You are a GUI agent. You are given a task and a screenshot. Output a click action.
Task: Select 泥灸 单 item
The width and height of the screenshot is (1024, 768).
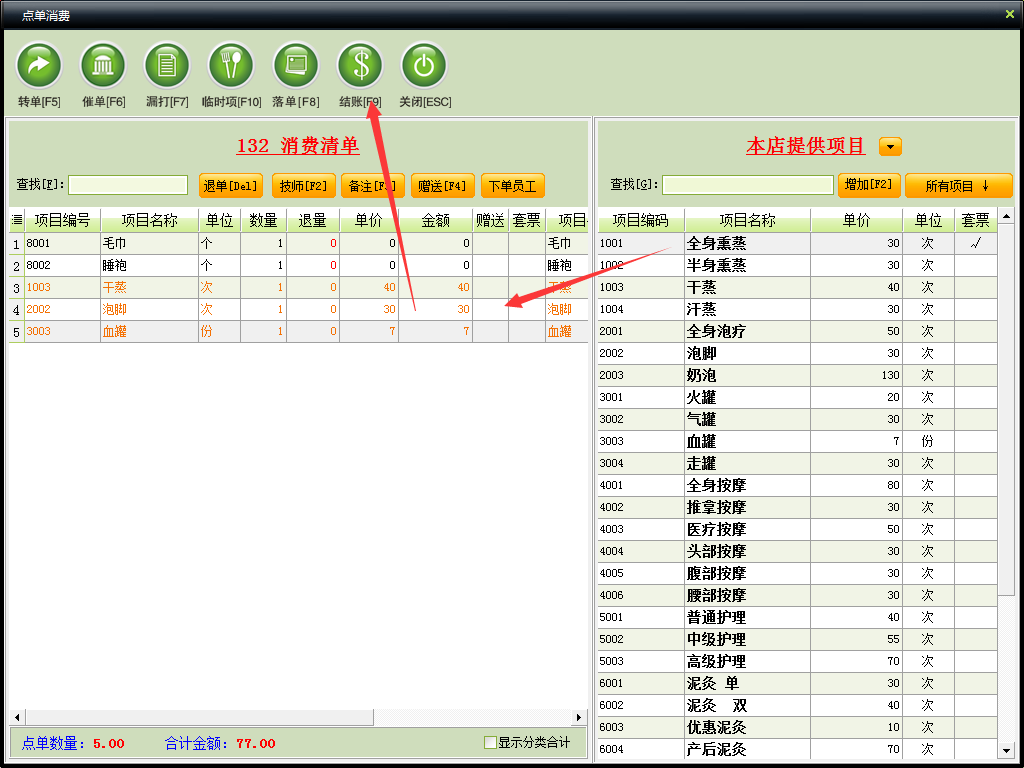[x=797, y=683]
